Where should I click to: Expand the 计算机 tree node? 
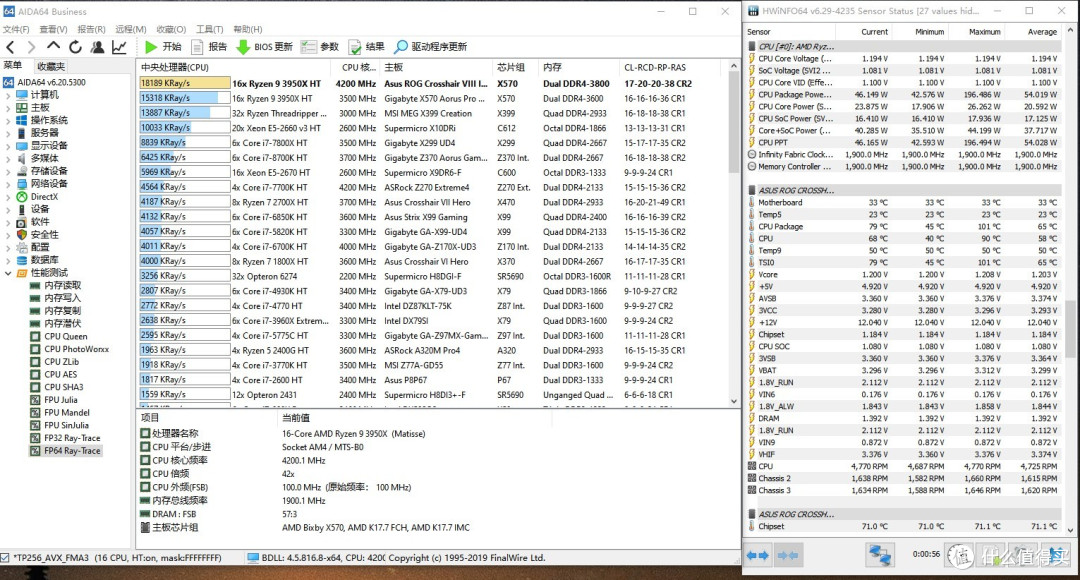tap(8, 95)
